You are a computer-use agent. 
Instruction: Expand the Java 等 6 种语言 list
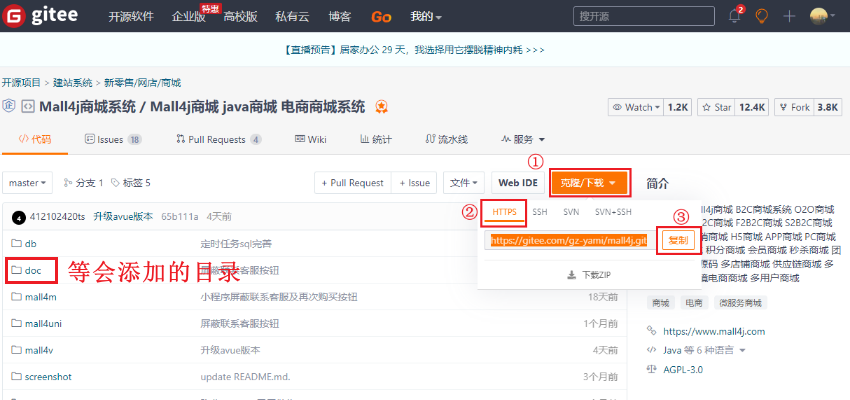tap(704, 350)
